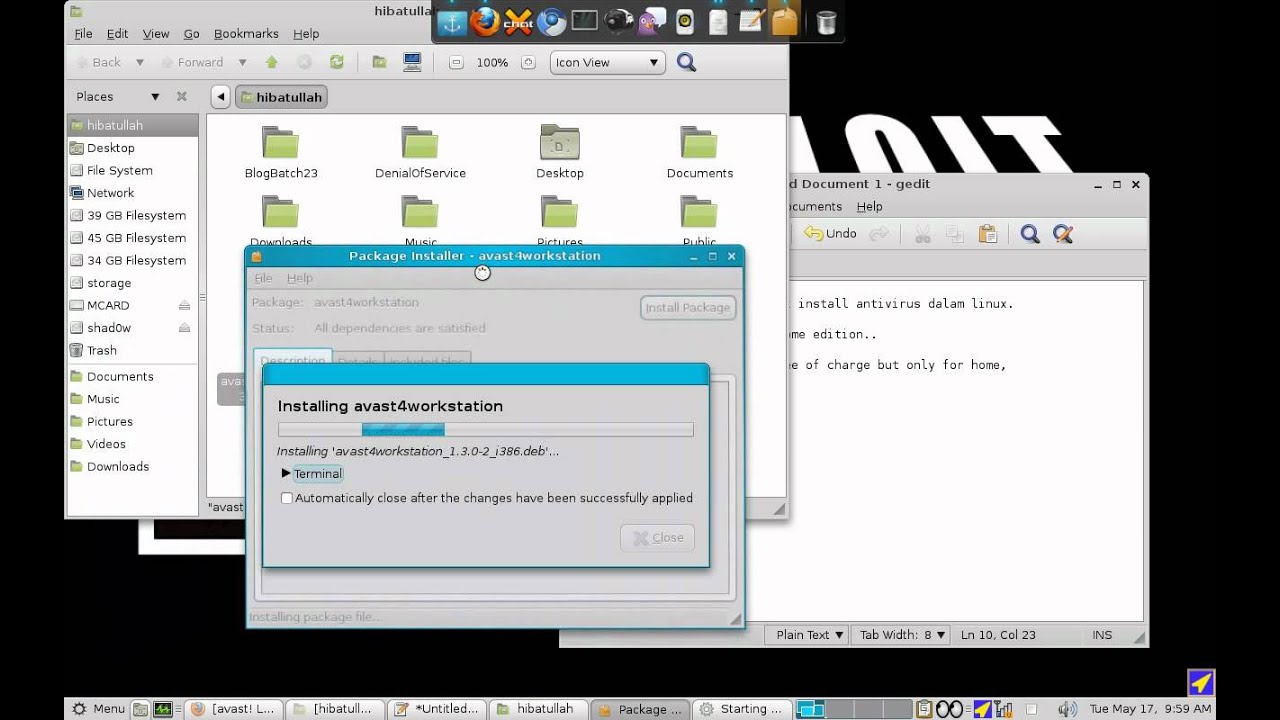Click the Find icon in gedit toolbar

(x=1030, y=233)
